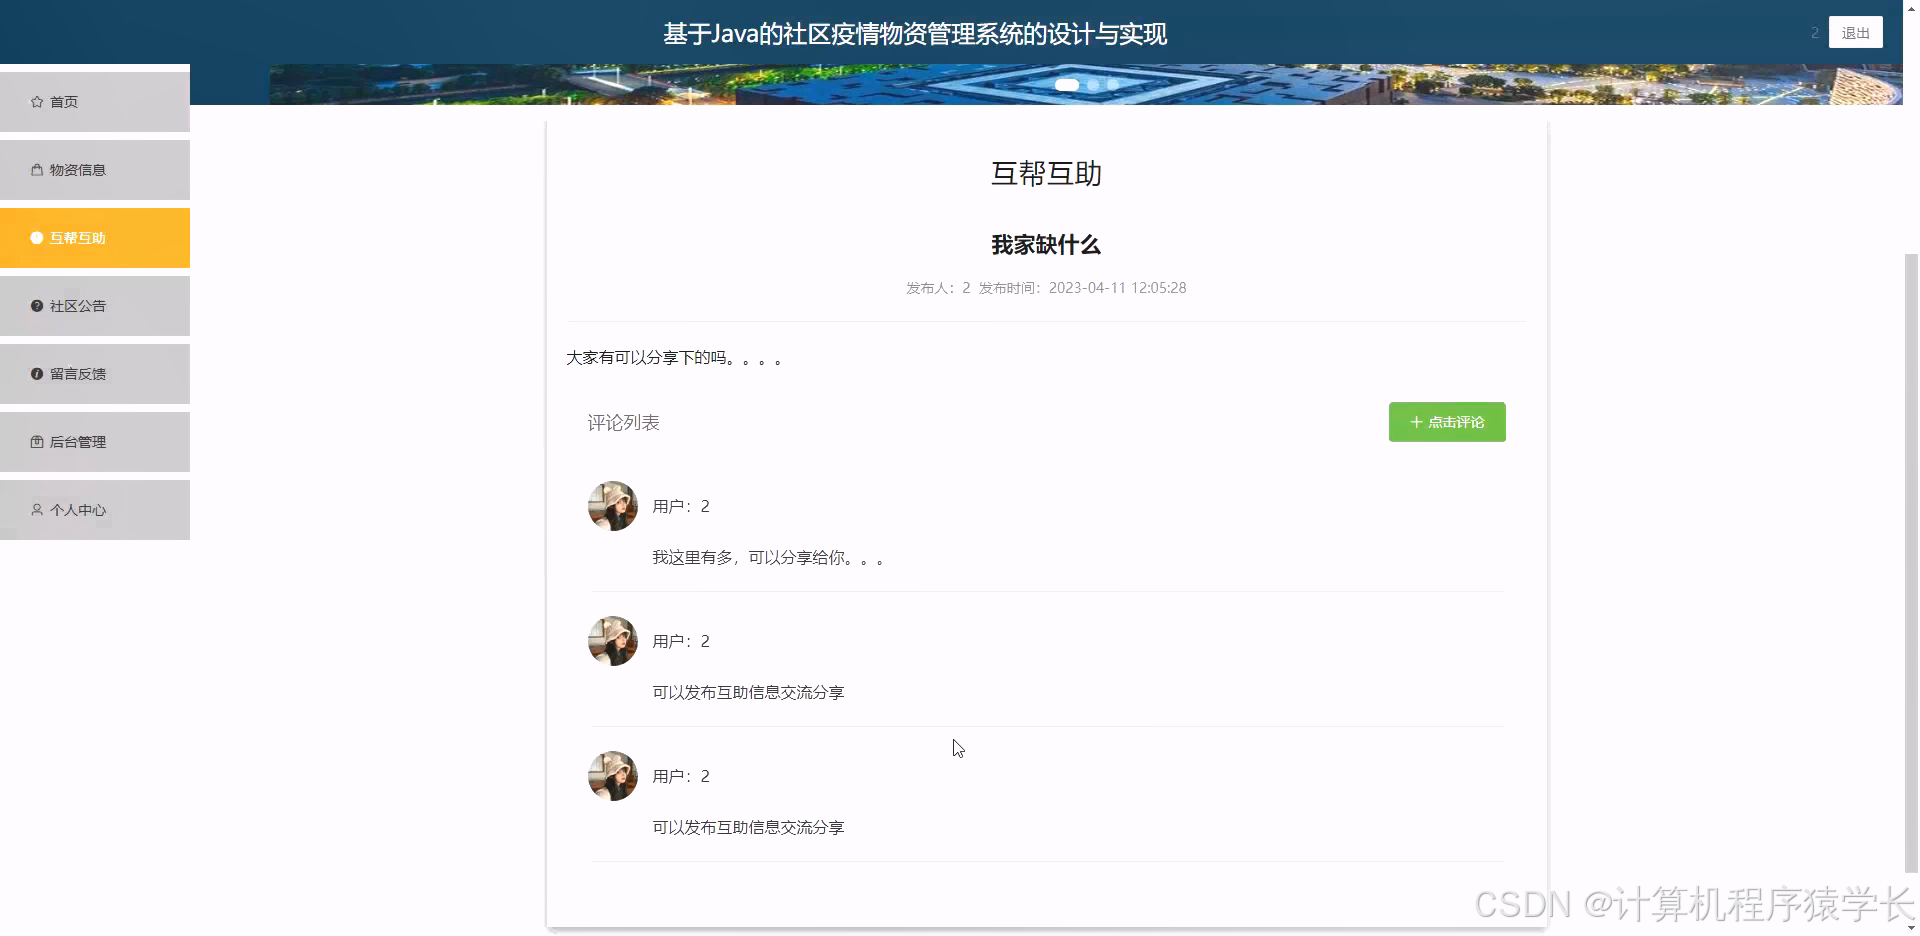
Task: Click the 退出 logout button
Action: [x=1855, y=32]
